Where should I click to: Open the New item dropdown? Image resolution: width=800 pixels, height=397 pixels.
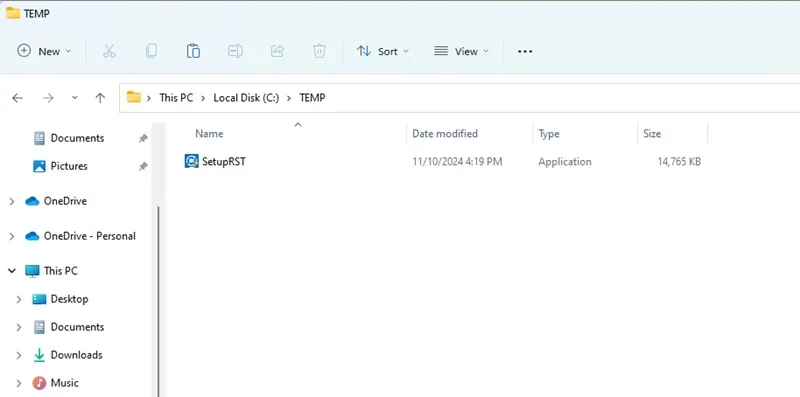44,51
